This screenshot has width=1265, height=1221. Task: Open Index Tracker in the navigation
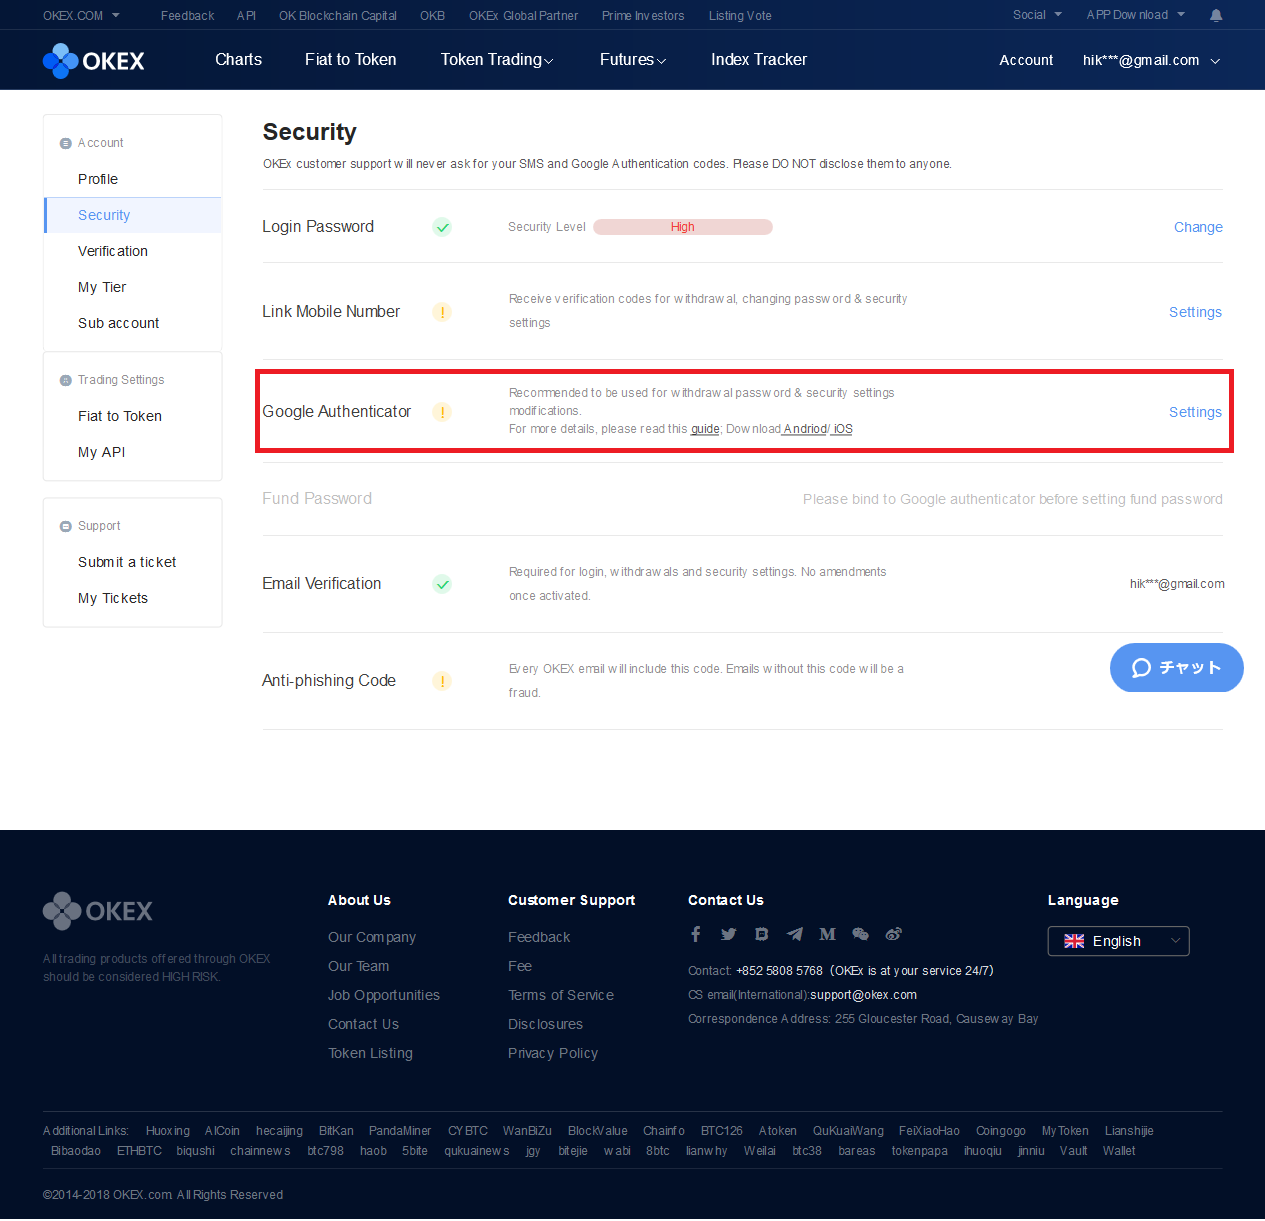759,60
